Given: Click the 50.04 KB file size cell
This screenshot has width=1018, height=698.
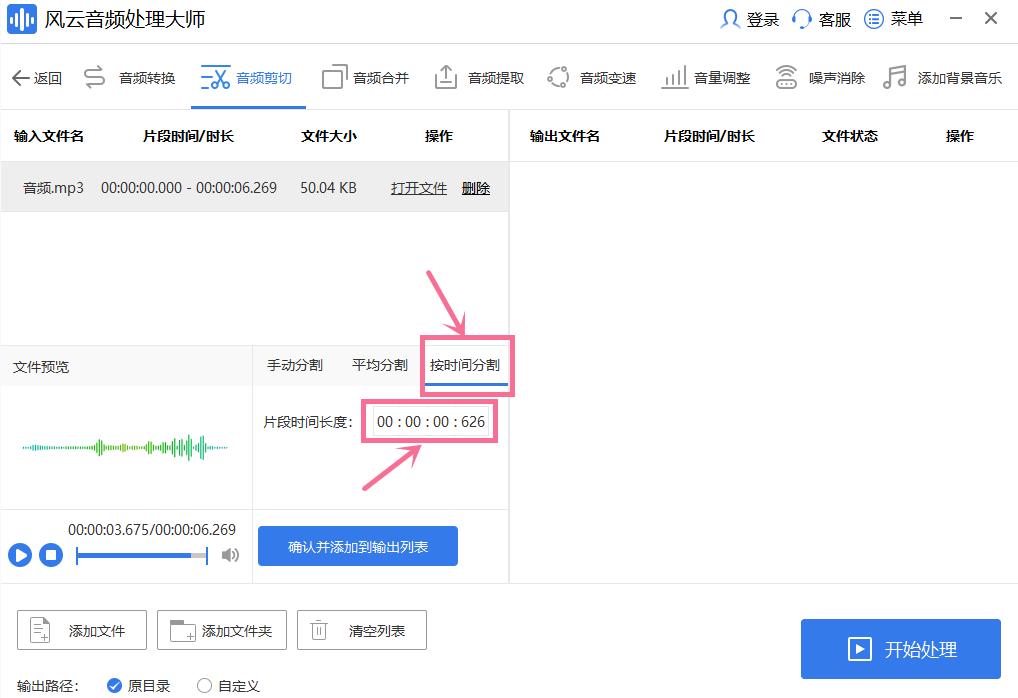Looking at the screenshot, I should (329, 188).
